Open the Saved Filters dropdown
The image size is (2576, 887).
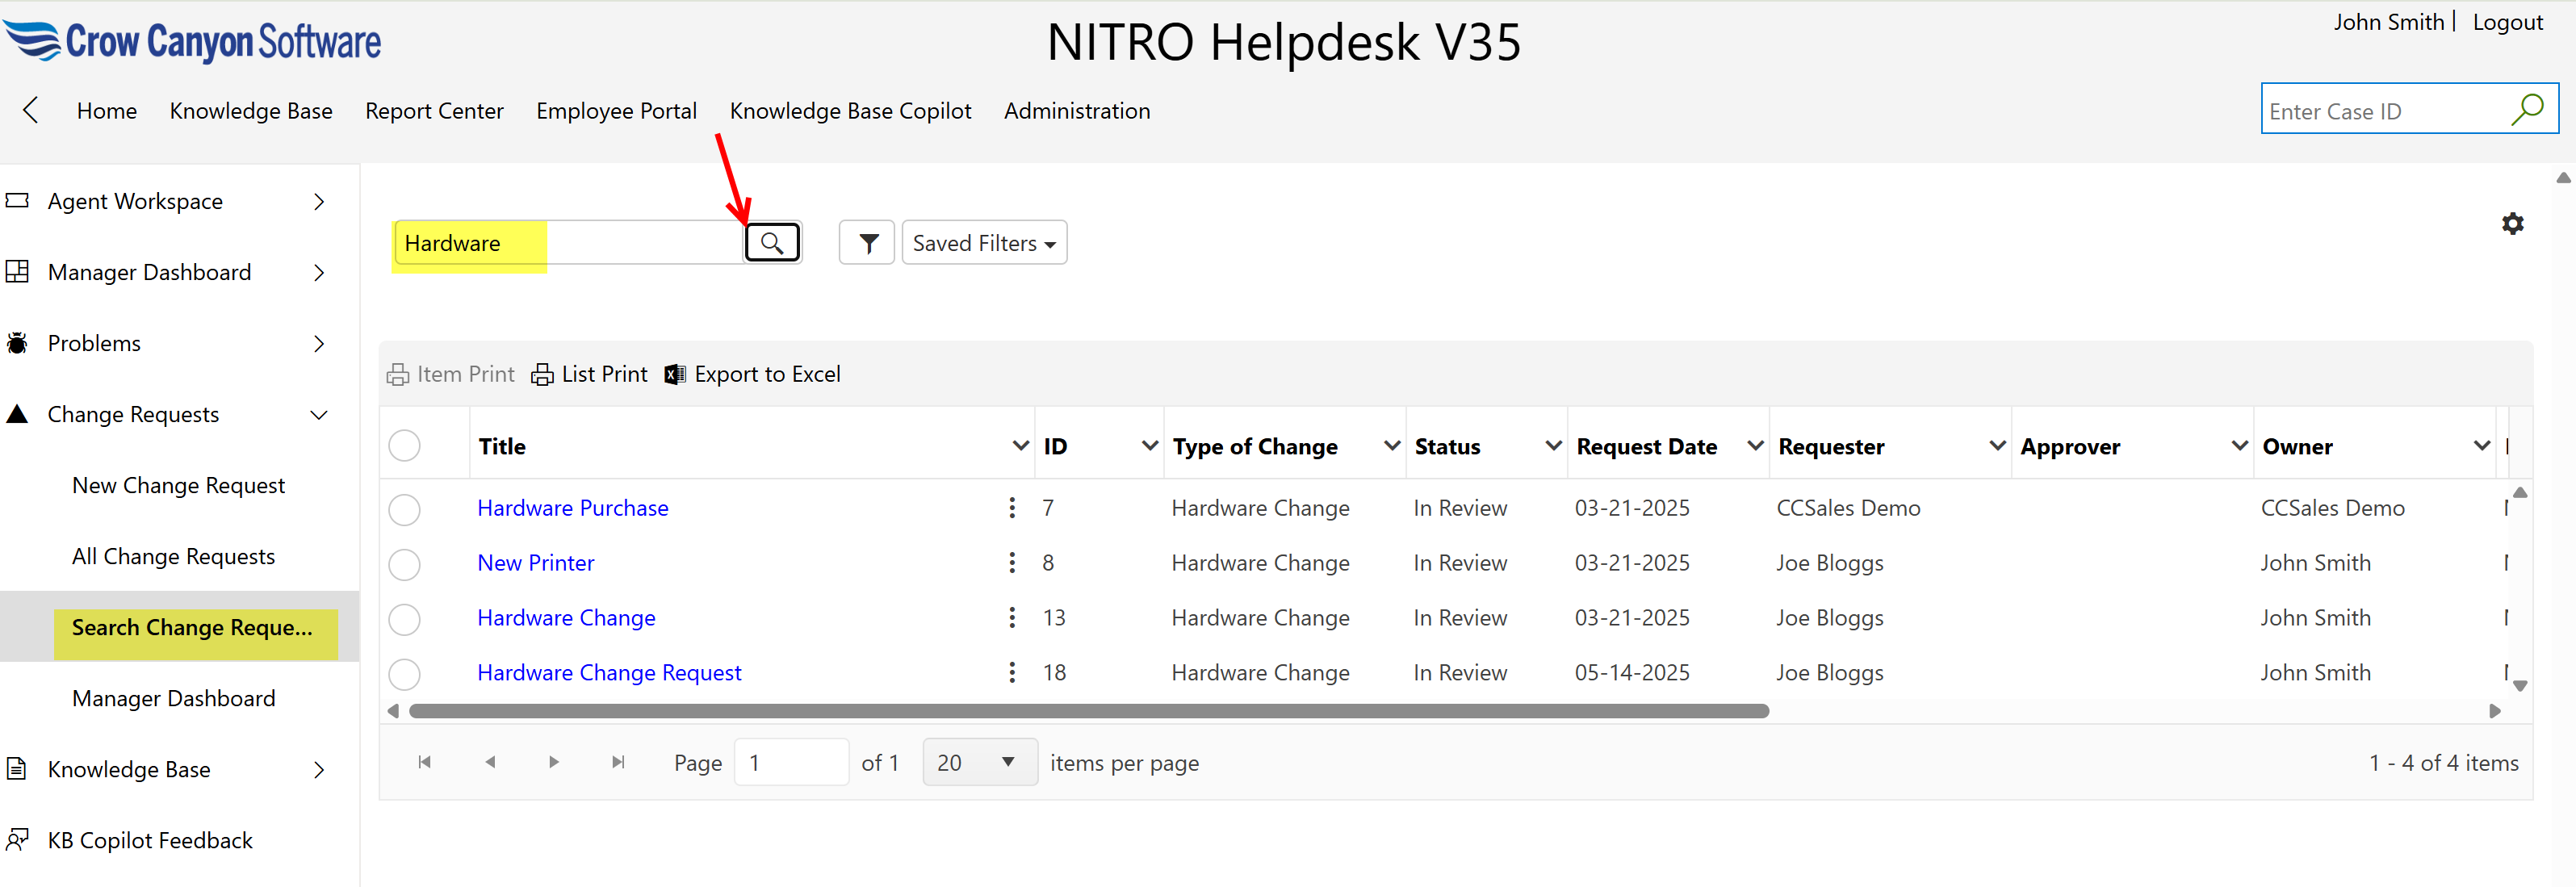coord(984,243)
